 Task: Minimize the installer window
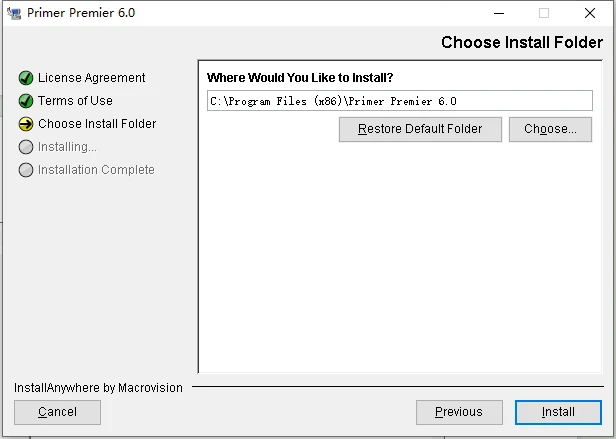(498, 13)
